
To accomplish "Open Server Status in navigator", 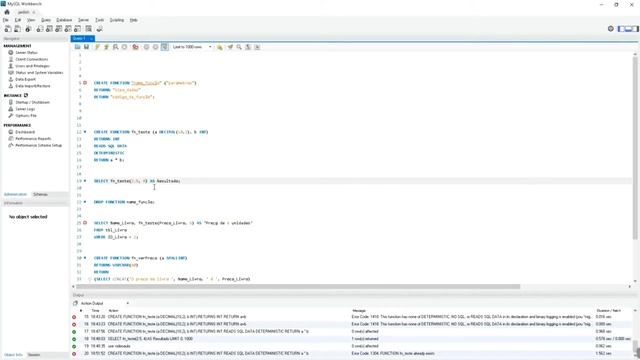I will tap(26, 53).
